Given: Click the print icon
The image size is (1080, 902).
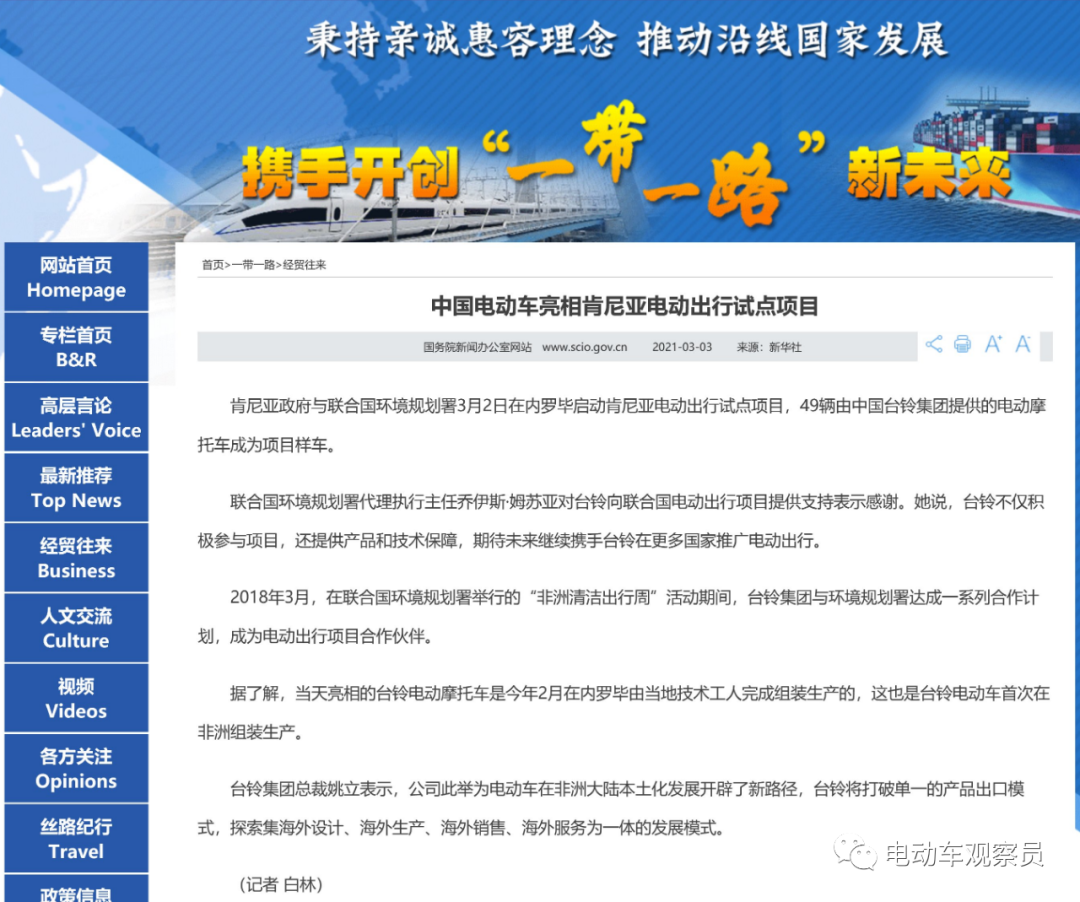Looking at the screenshot, I should click(962, 344).
